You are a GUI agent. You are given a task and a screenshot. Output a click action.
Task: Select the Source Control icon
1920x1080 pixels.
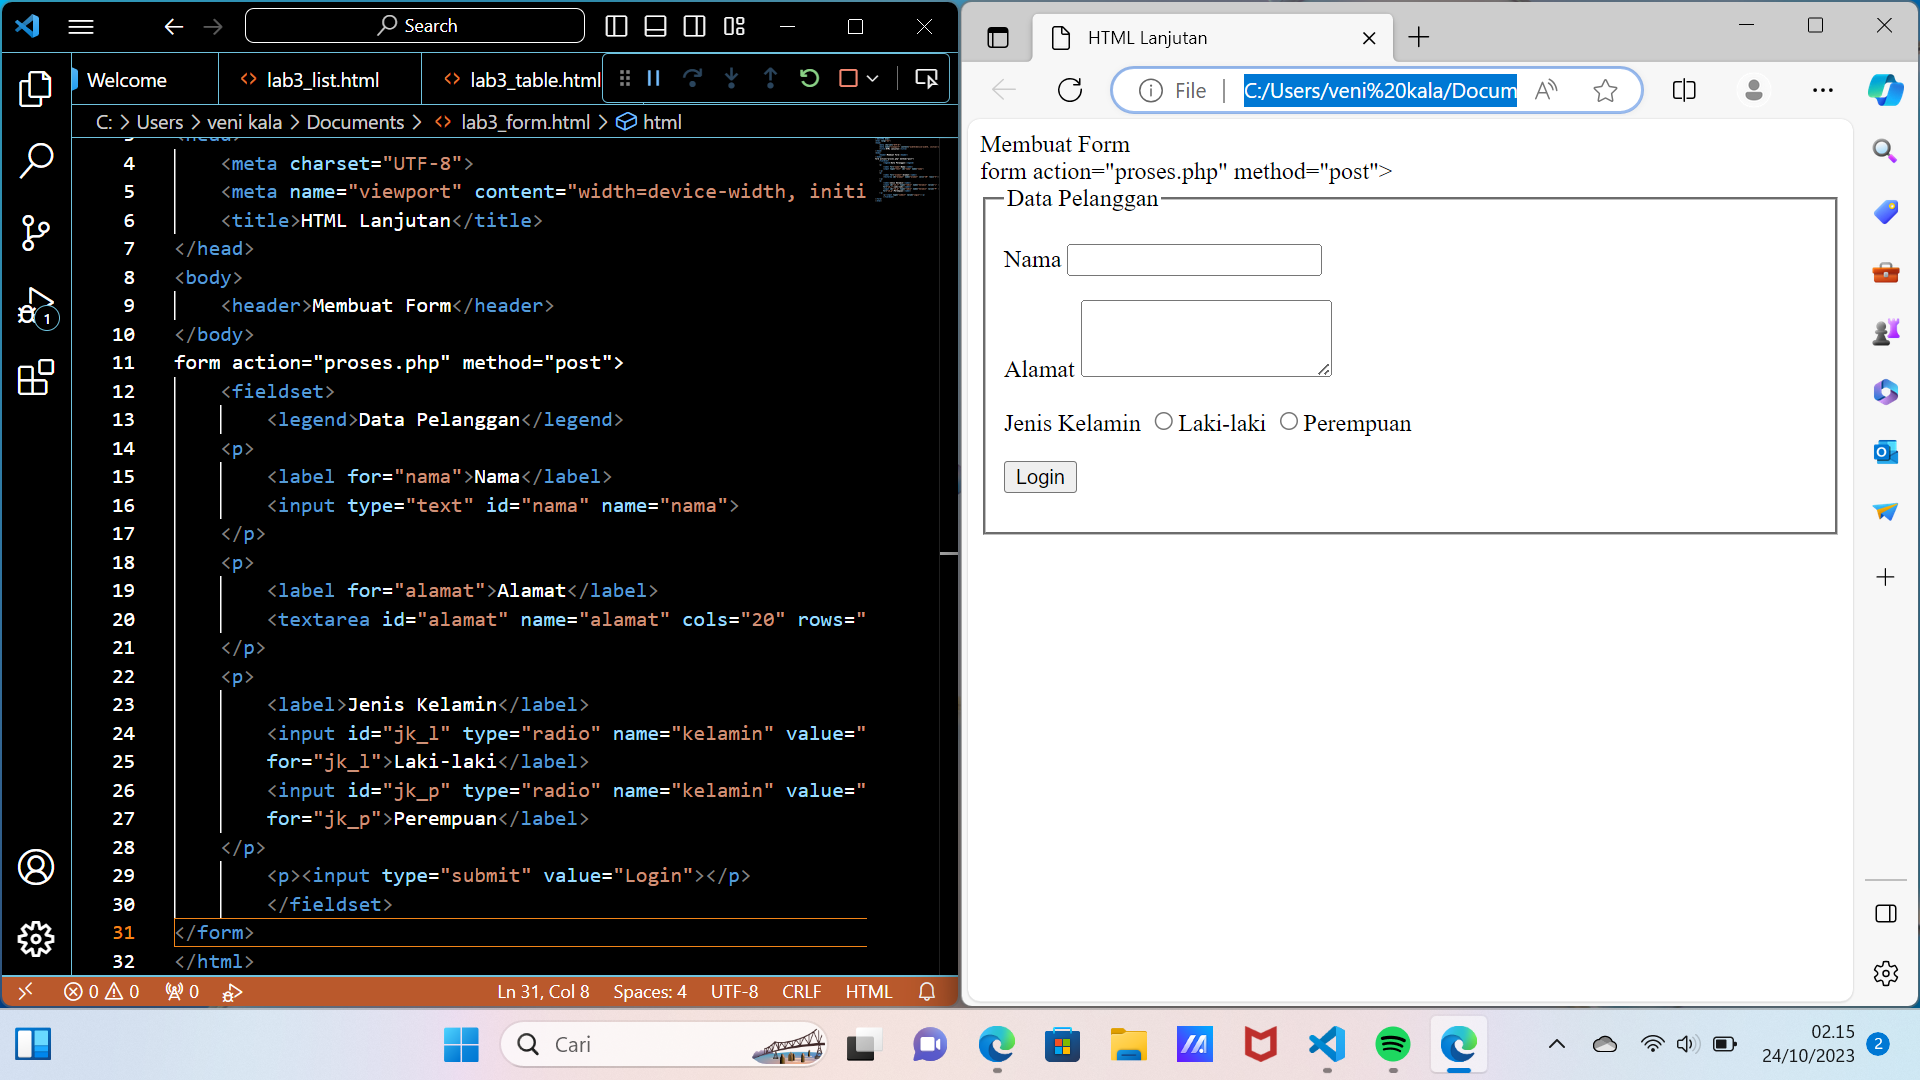click(36, 232)
